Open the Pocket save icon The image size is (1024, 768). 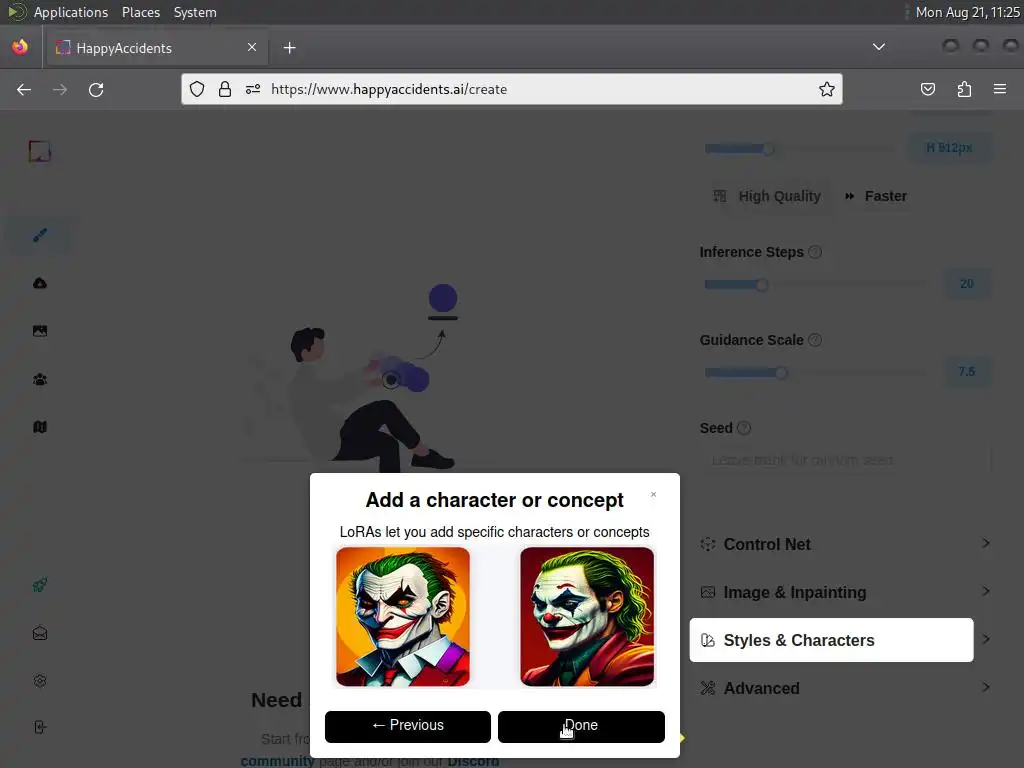pos(928,89)
